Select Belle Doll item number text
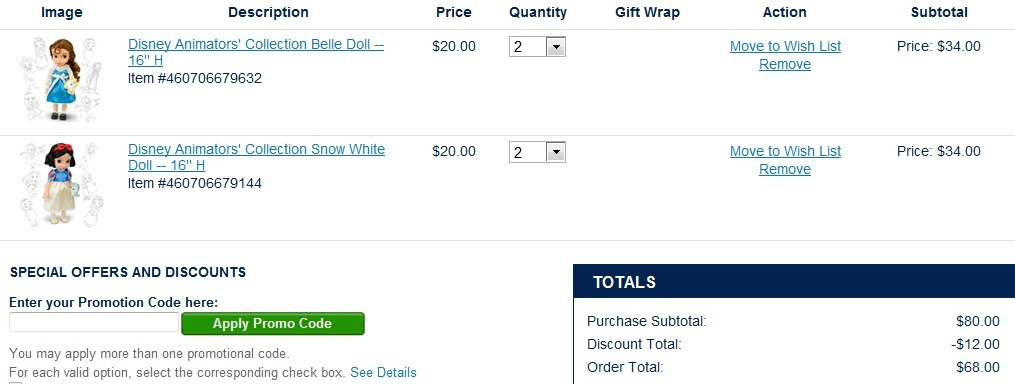The height and width of the screenshot is (384, 1015). coord(195,78)
